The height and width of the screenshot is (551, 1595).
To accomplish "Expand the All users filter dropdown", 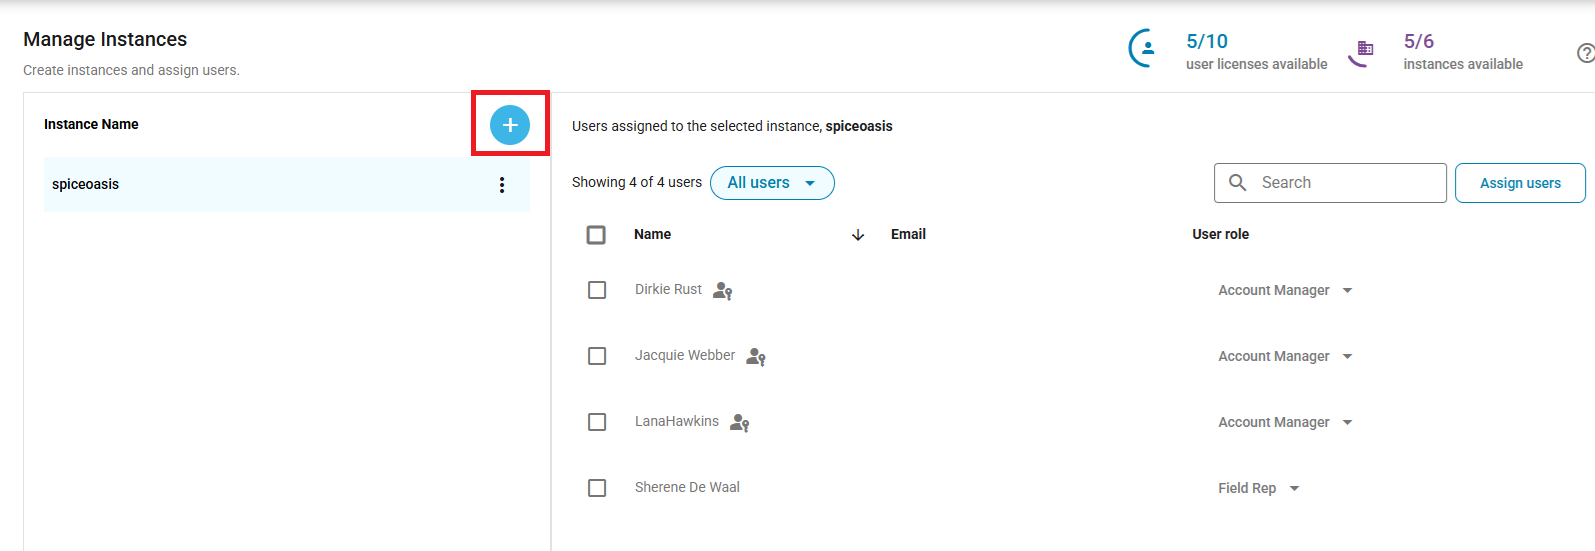I will pos(772,183).
